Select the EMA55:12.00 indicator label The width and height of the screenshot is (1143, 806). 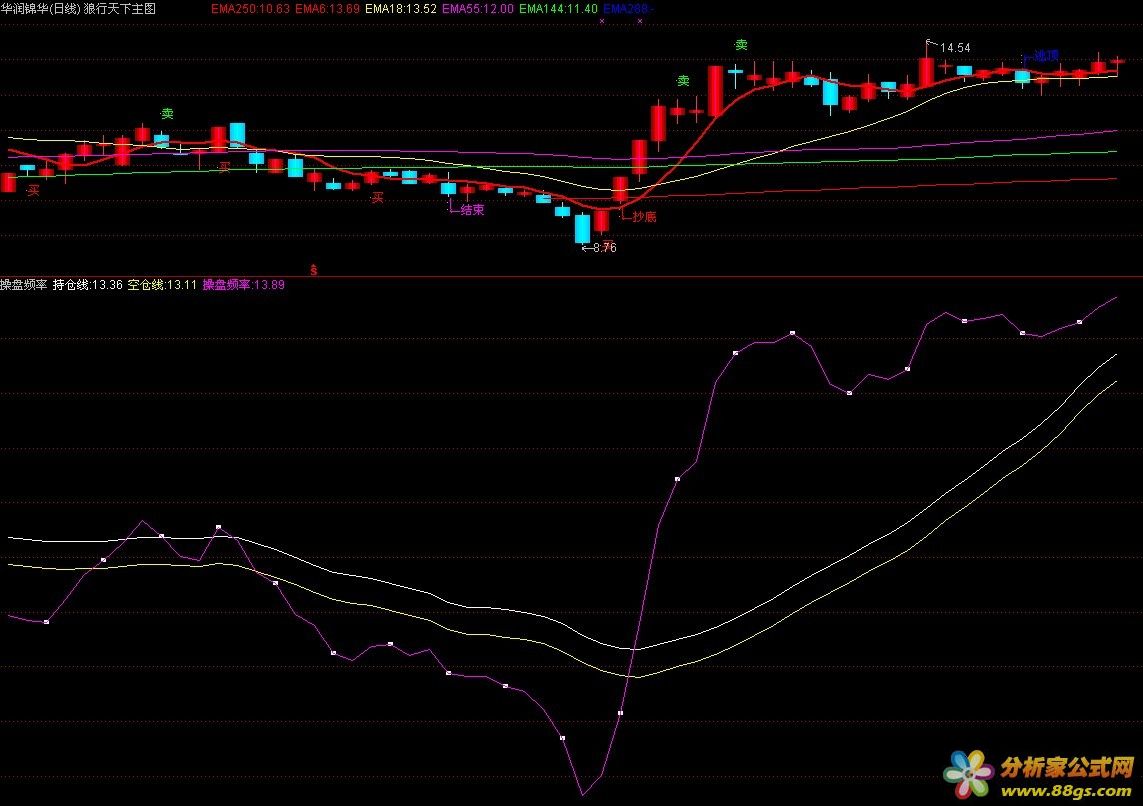(477, 9)
